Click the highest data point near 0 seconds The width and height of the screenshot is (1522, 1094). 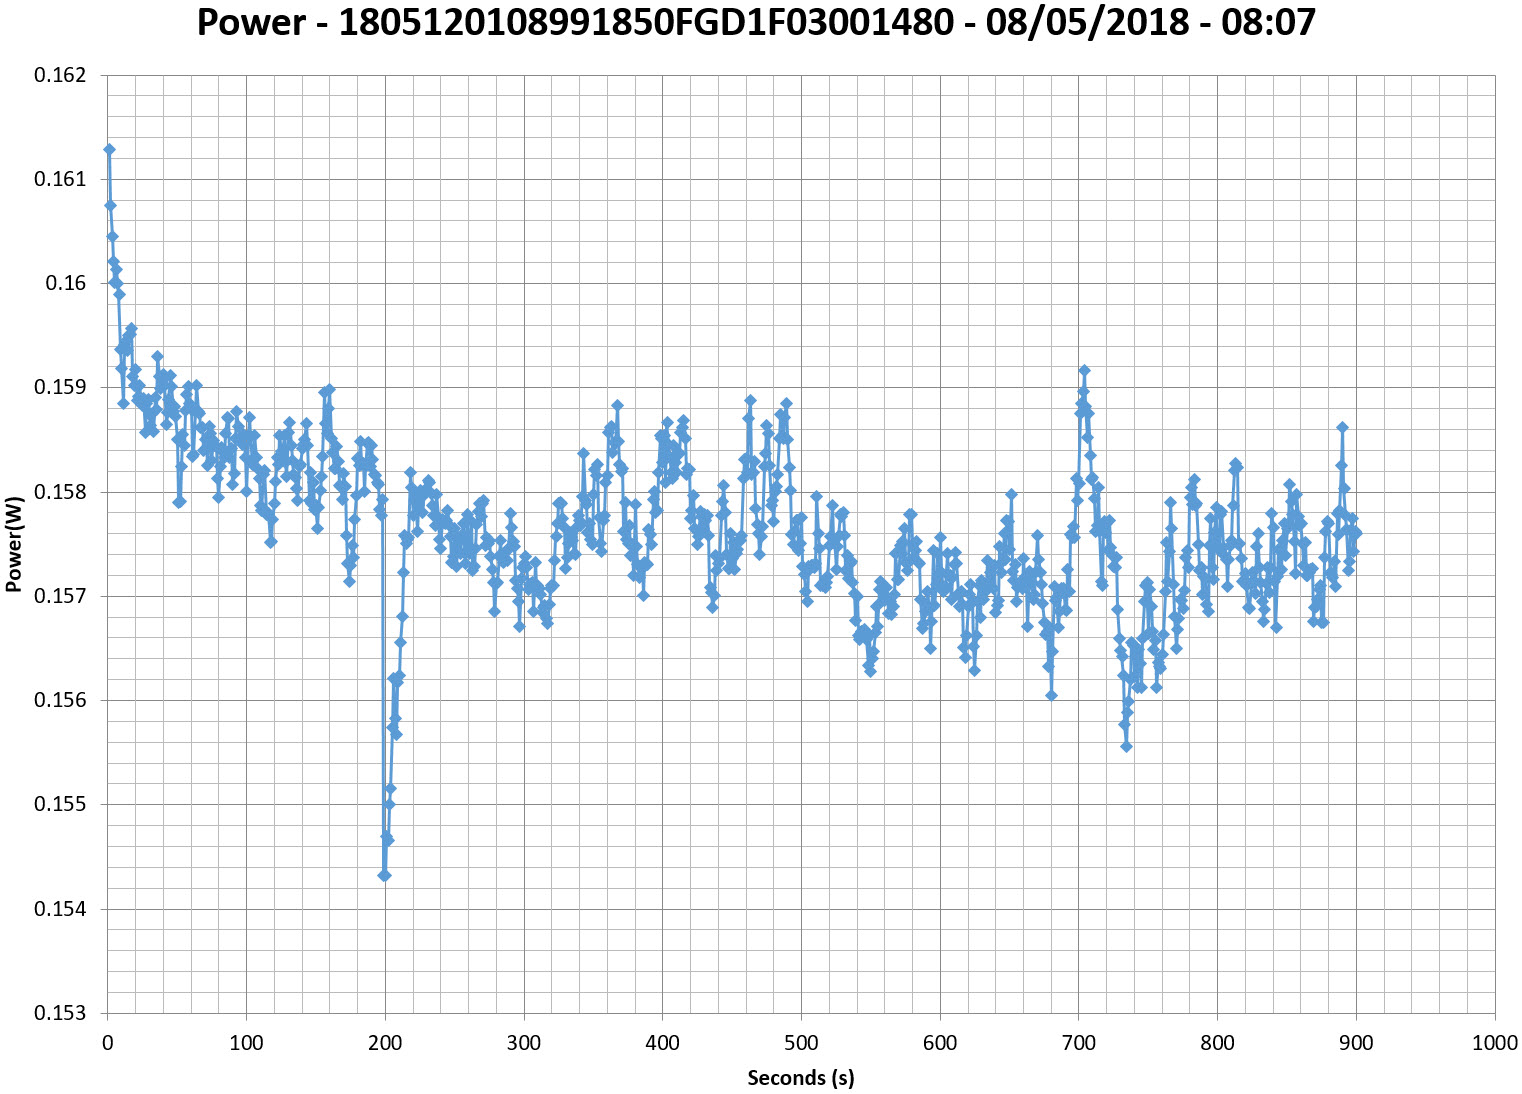pyautogui.click(x=109, y=149)
